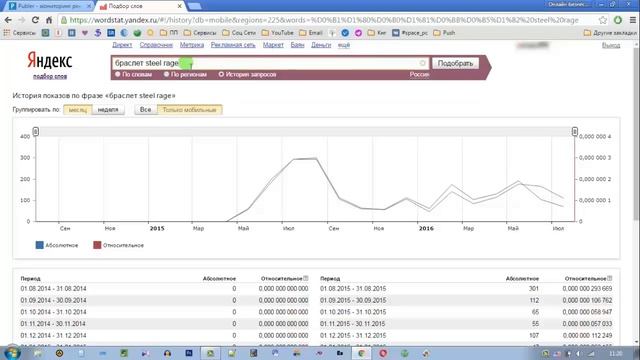Click the info icon next to right Относительное header
Viewport: 640px width, 360px height.
tap(609, 278)
